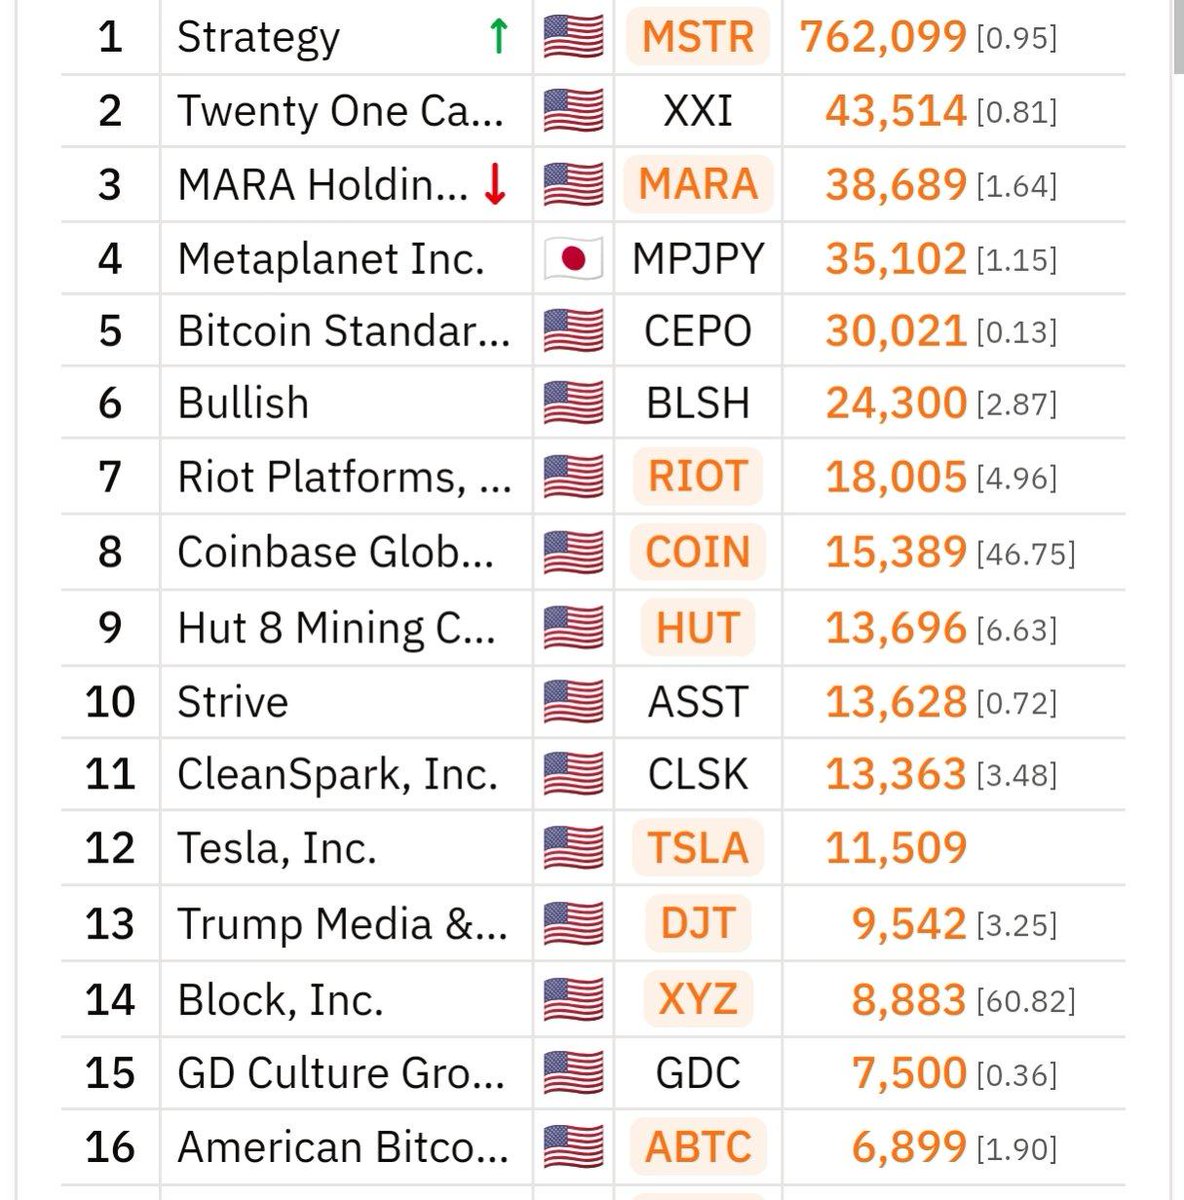
Task: Click the US flag in Tesla row
Action: pos(573,848)
